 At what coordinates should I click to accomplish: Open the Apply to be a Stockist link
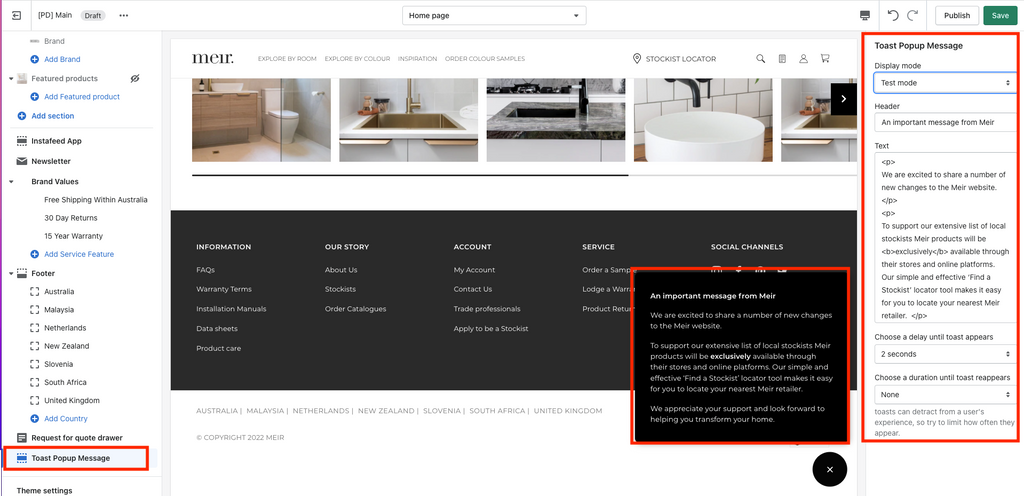click(491, 329)
